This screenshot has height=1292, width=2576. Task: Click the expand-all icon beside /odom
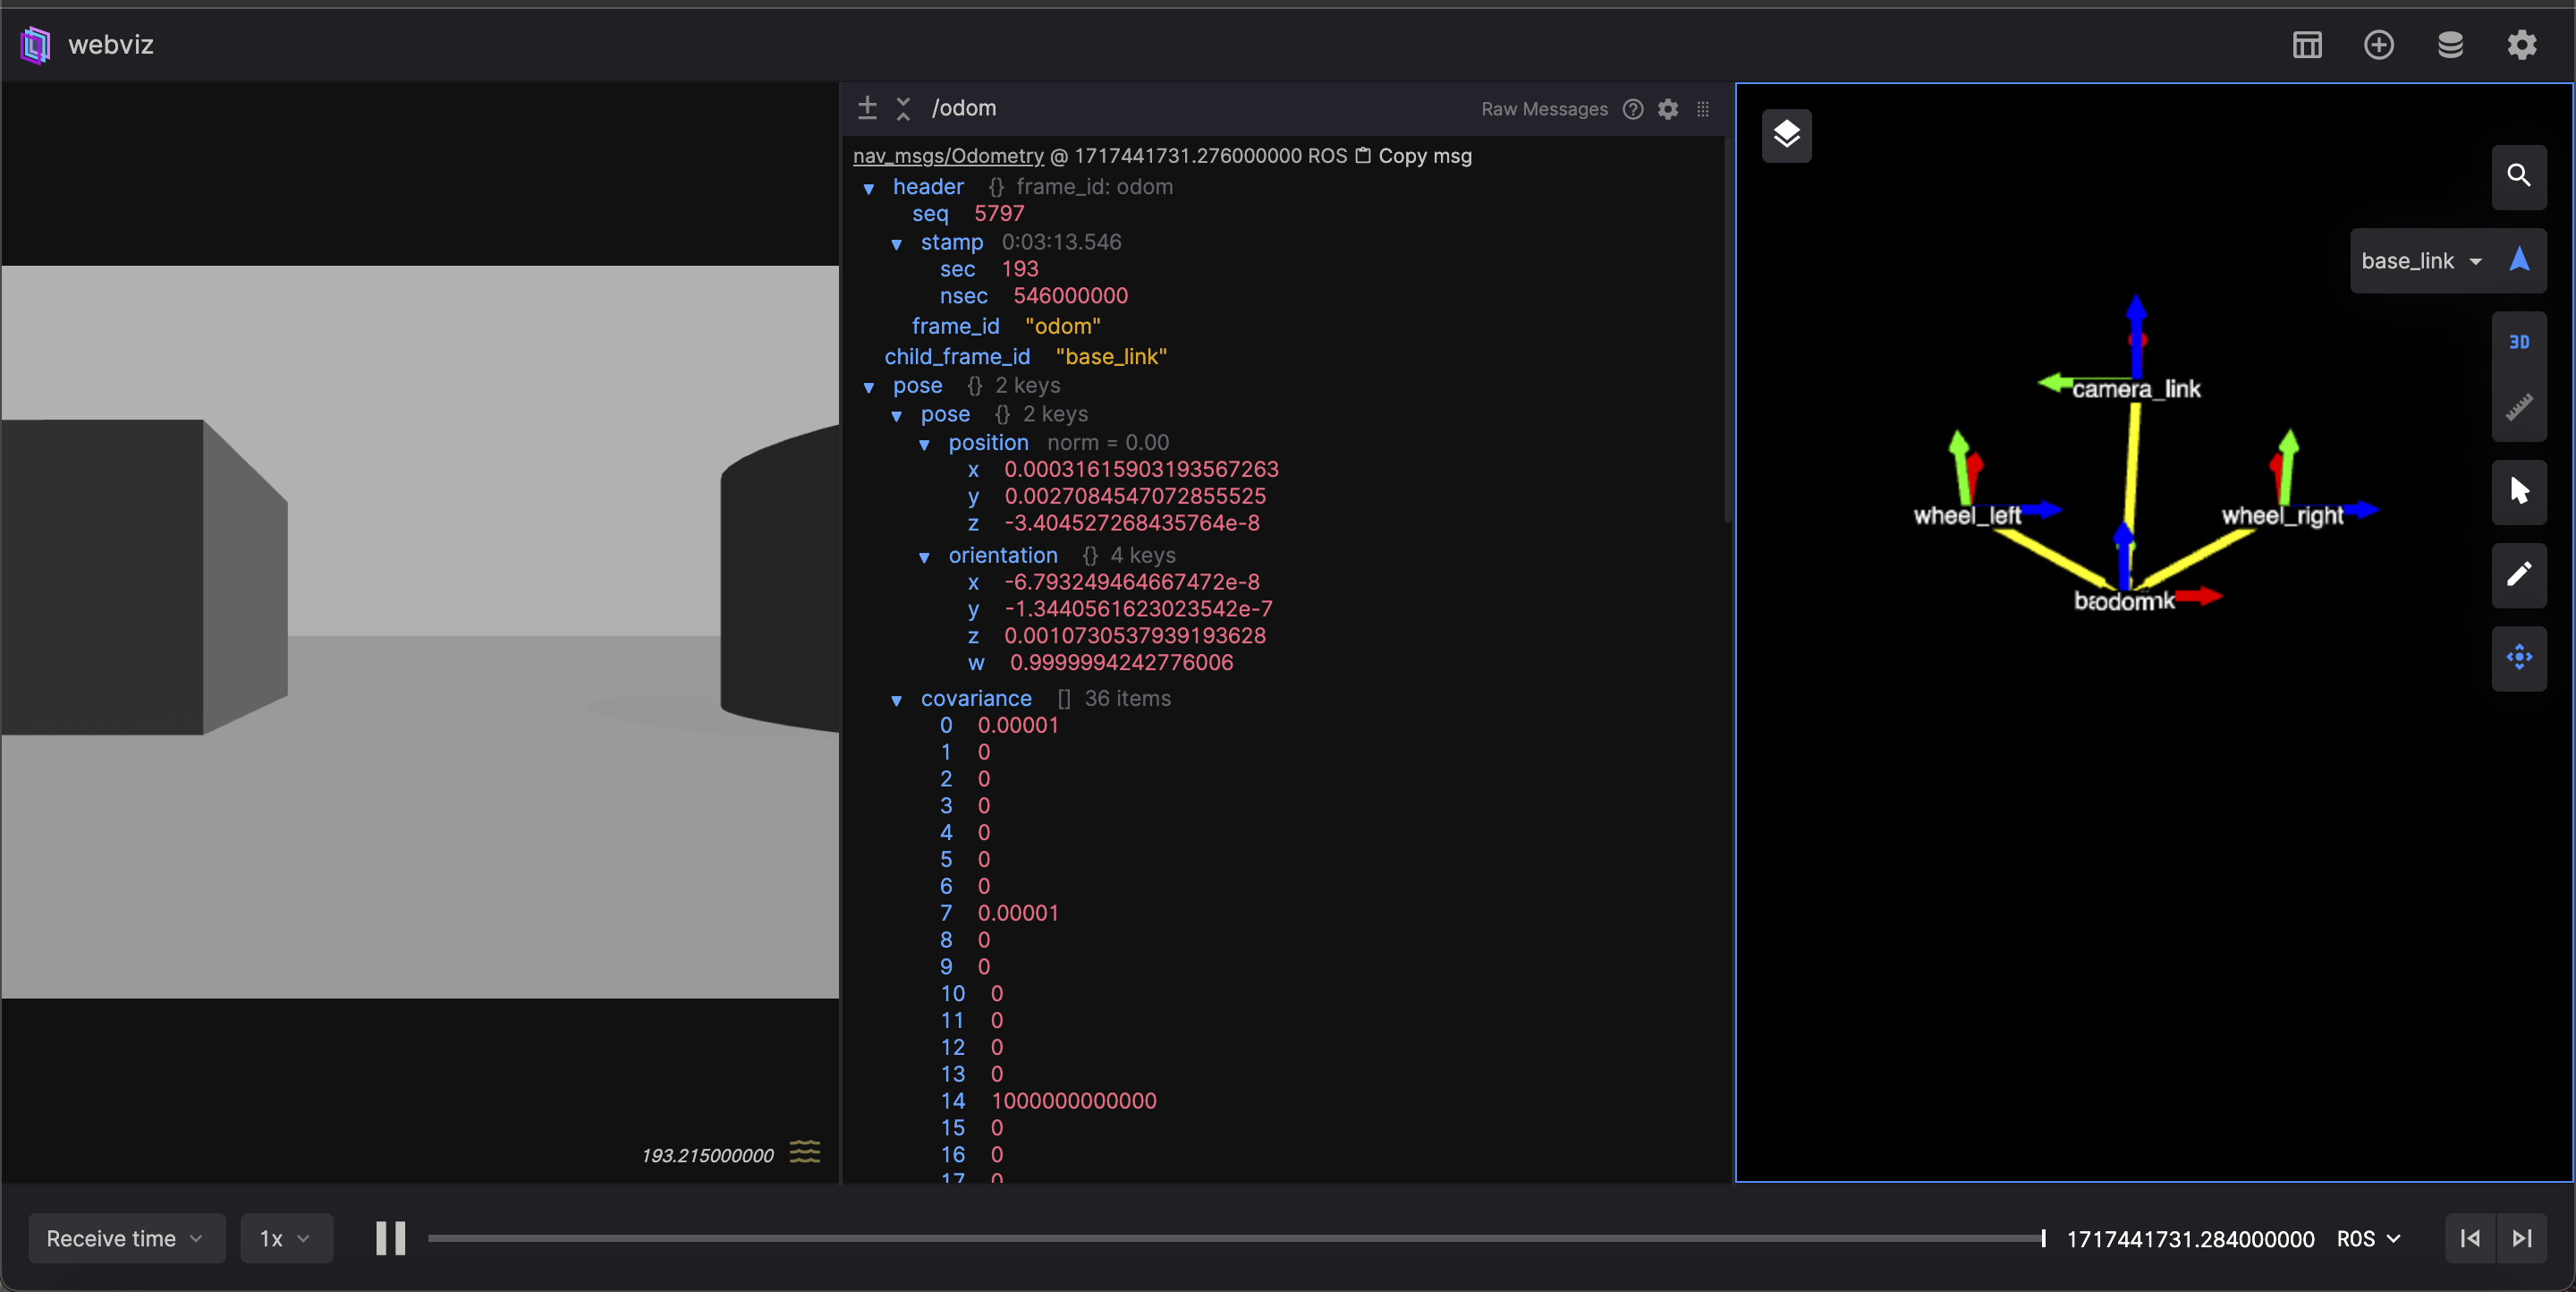point(867,108)
